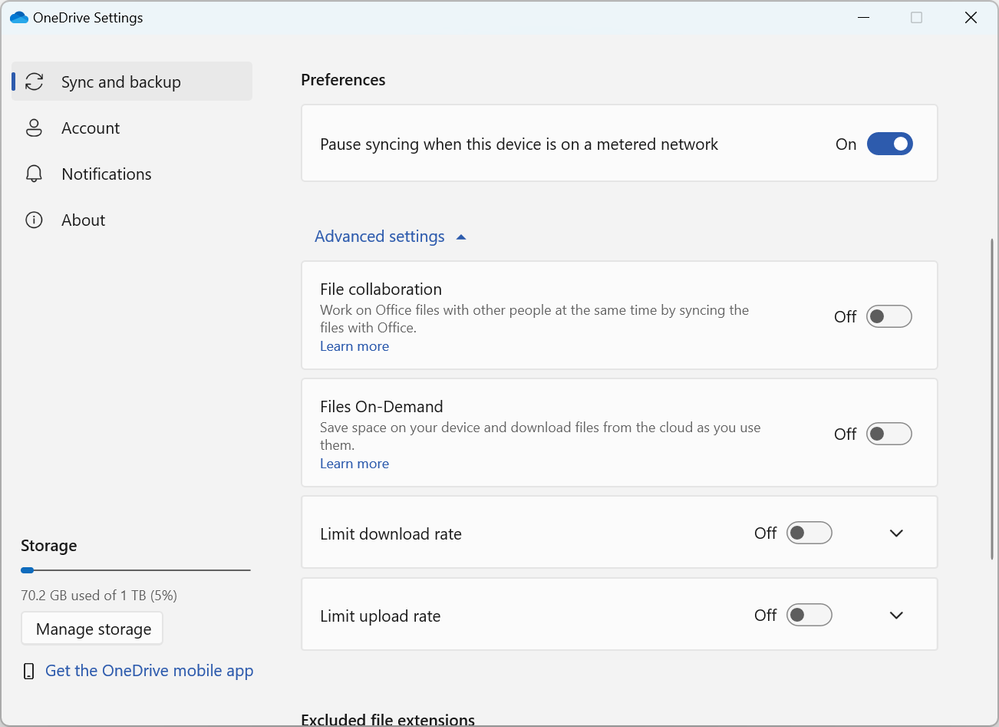Click the phone icon beside mobile app link
This screenshot has height=727, width=999.
(29, 671)
